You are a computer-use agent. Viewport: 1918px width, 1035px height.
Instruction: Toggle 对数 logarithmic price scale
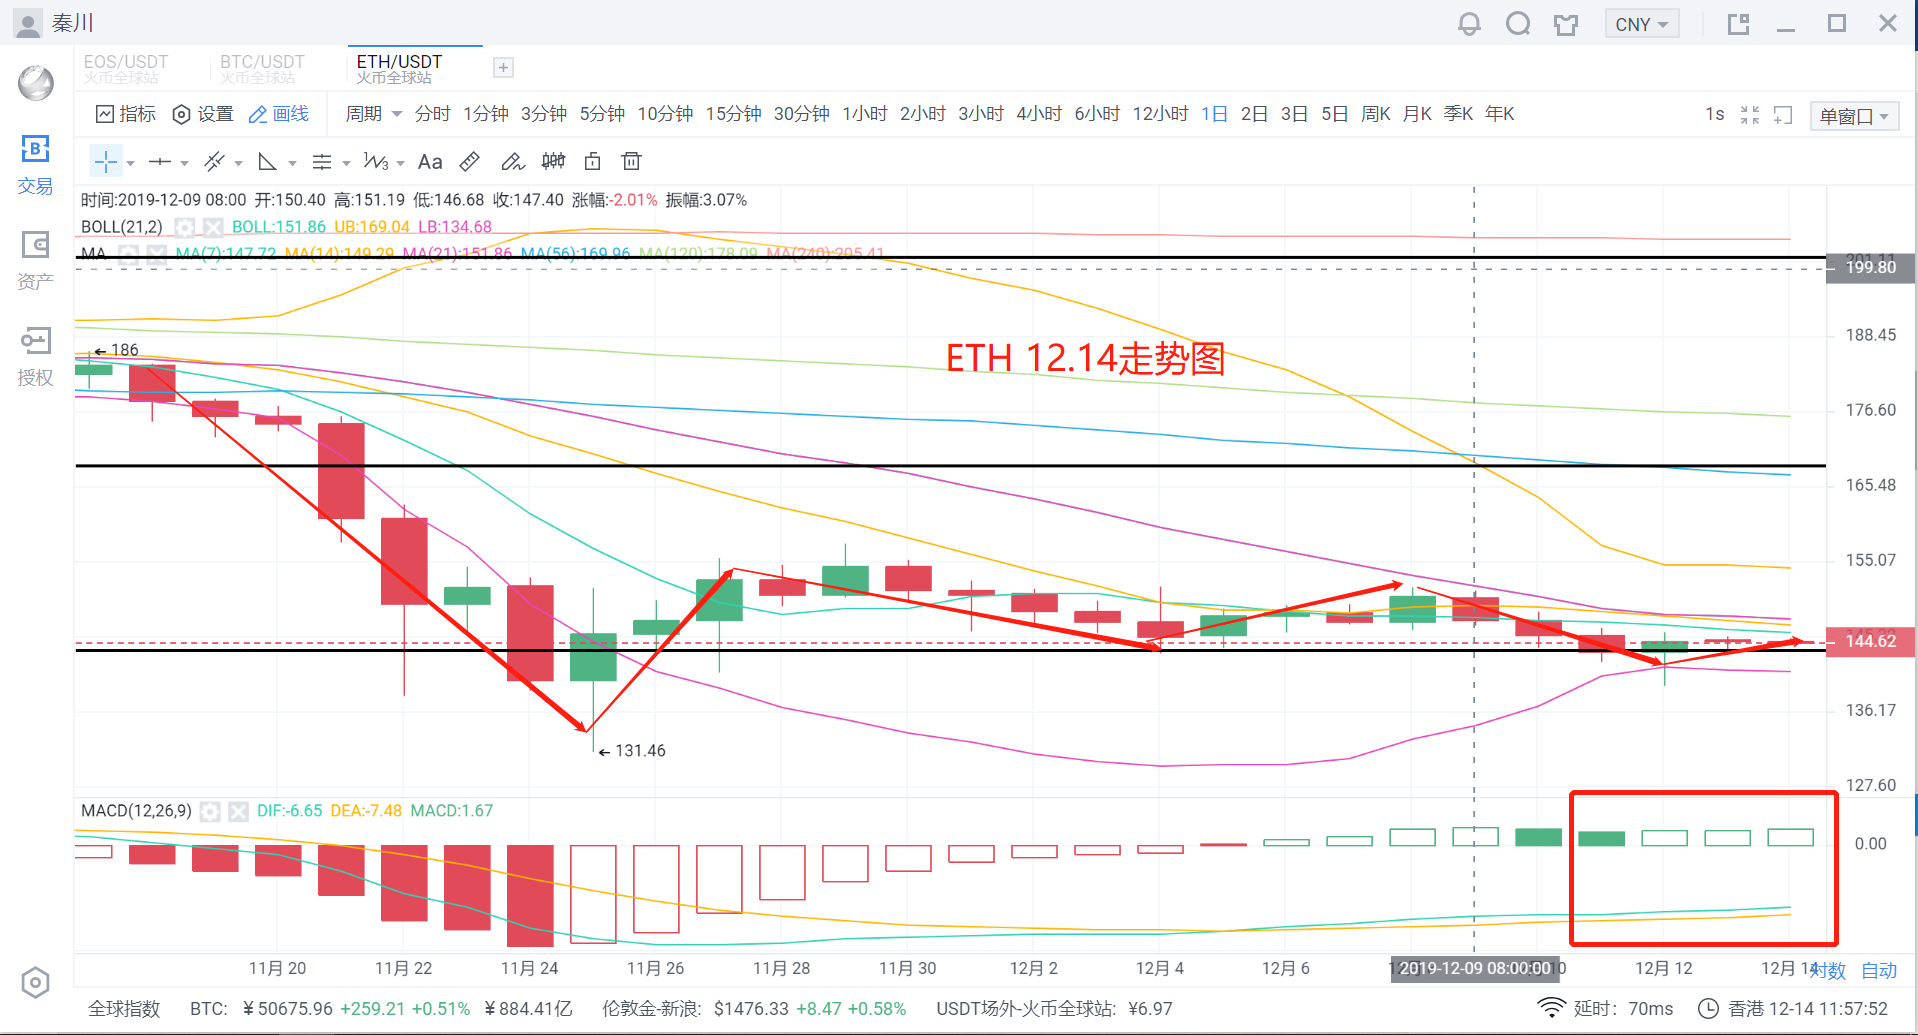tap(1828, 970)
